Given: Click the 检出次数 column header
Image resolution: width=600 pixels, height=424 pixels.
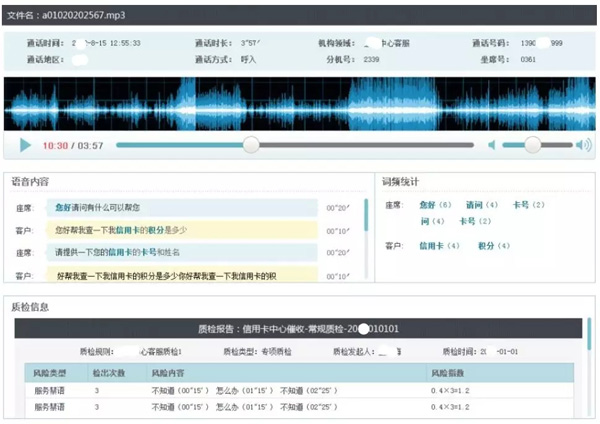Looking at the screenshot, I should pyautogui.click(x=108, y=372).
